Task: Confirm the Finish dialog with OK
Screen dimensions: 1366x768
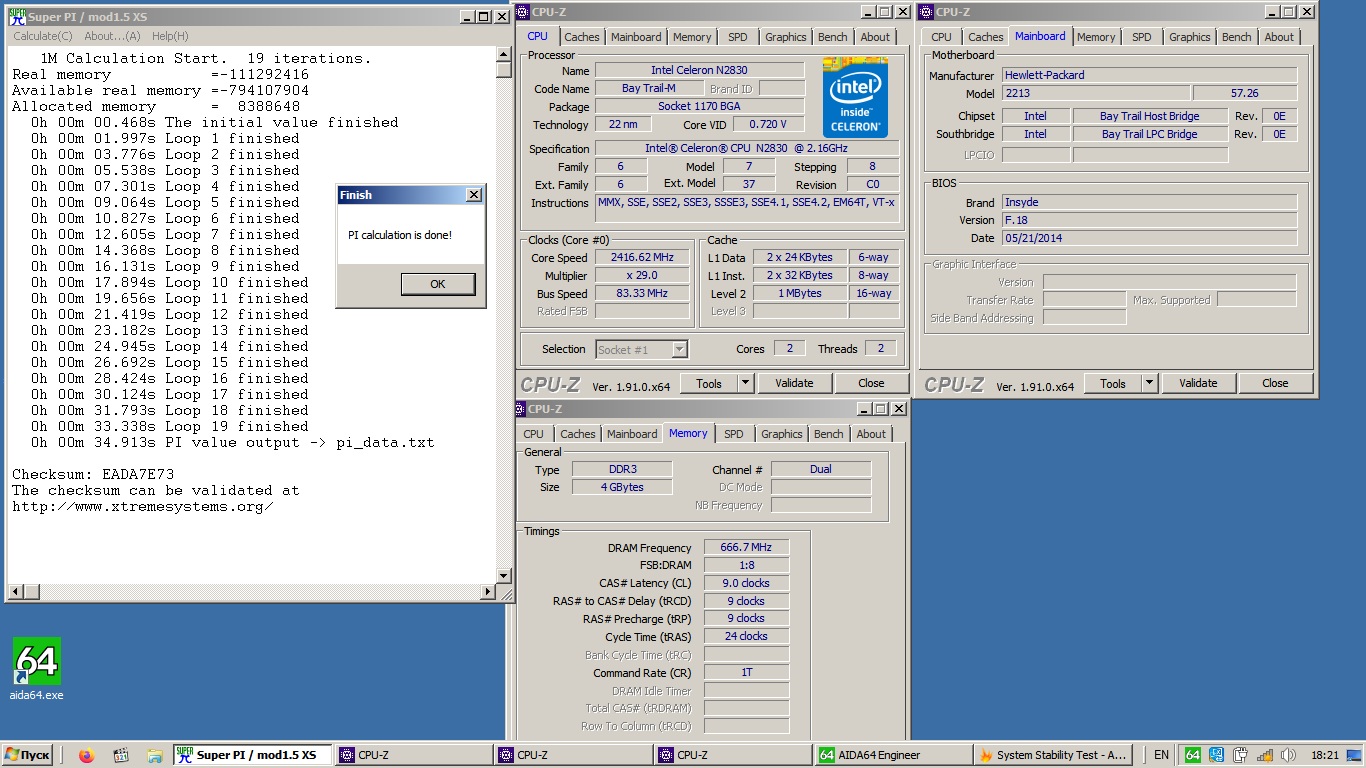Action: click(438, 284)
